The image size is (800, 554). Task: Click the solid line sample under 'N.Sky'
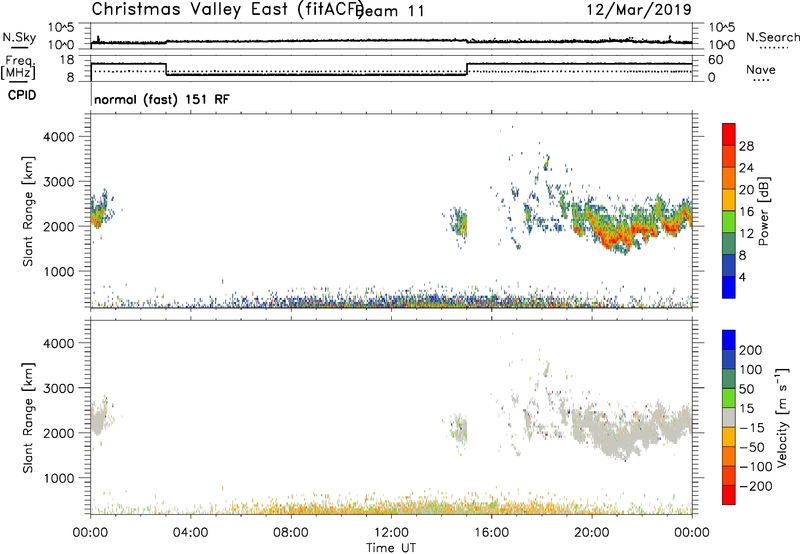coord(19,47)
